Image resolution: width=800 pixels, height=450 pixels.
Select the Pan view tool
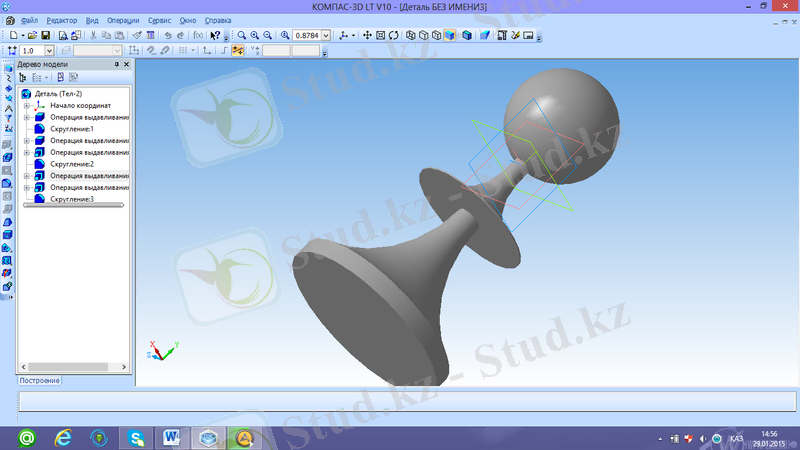coord(366,35)
